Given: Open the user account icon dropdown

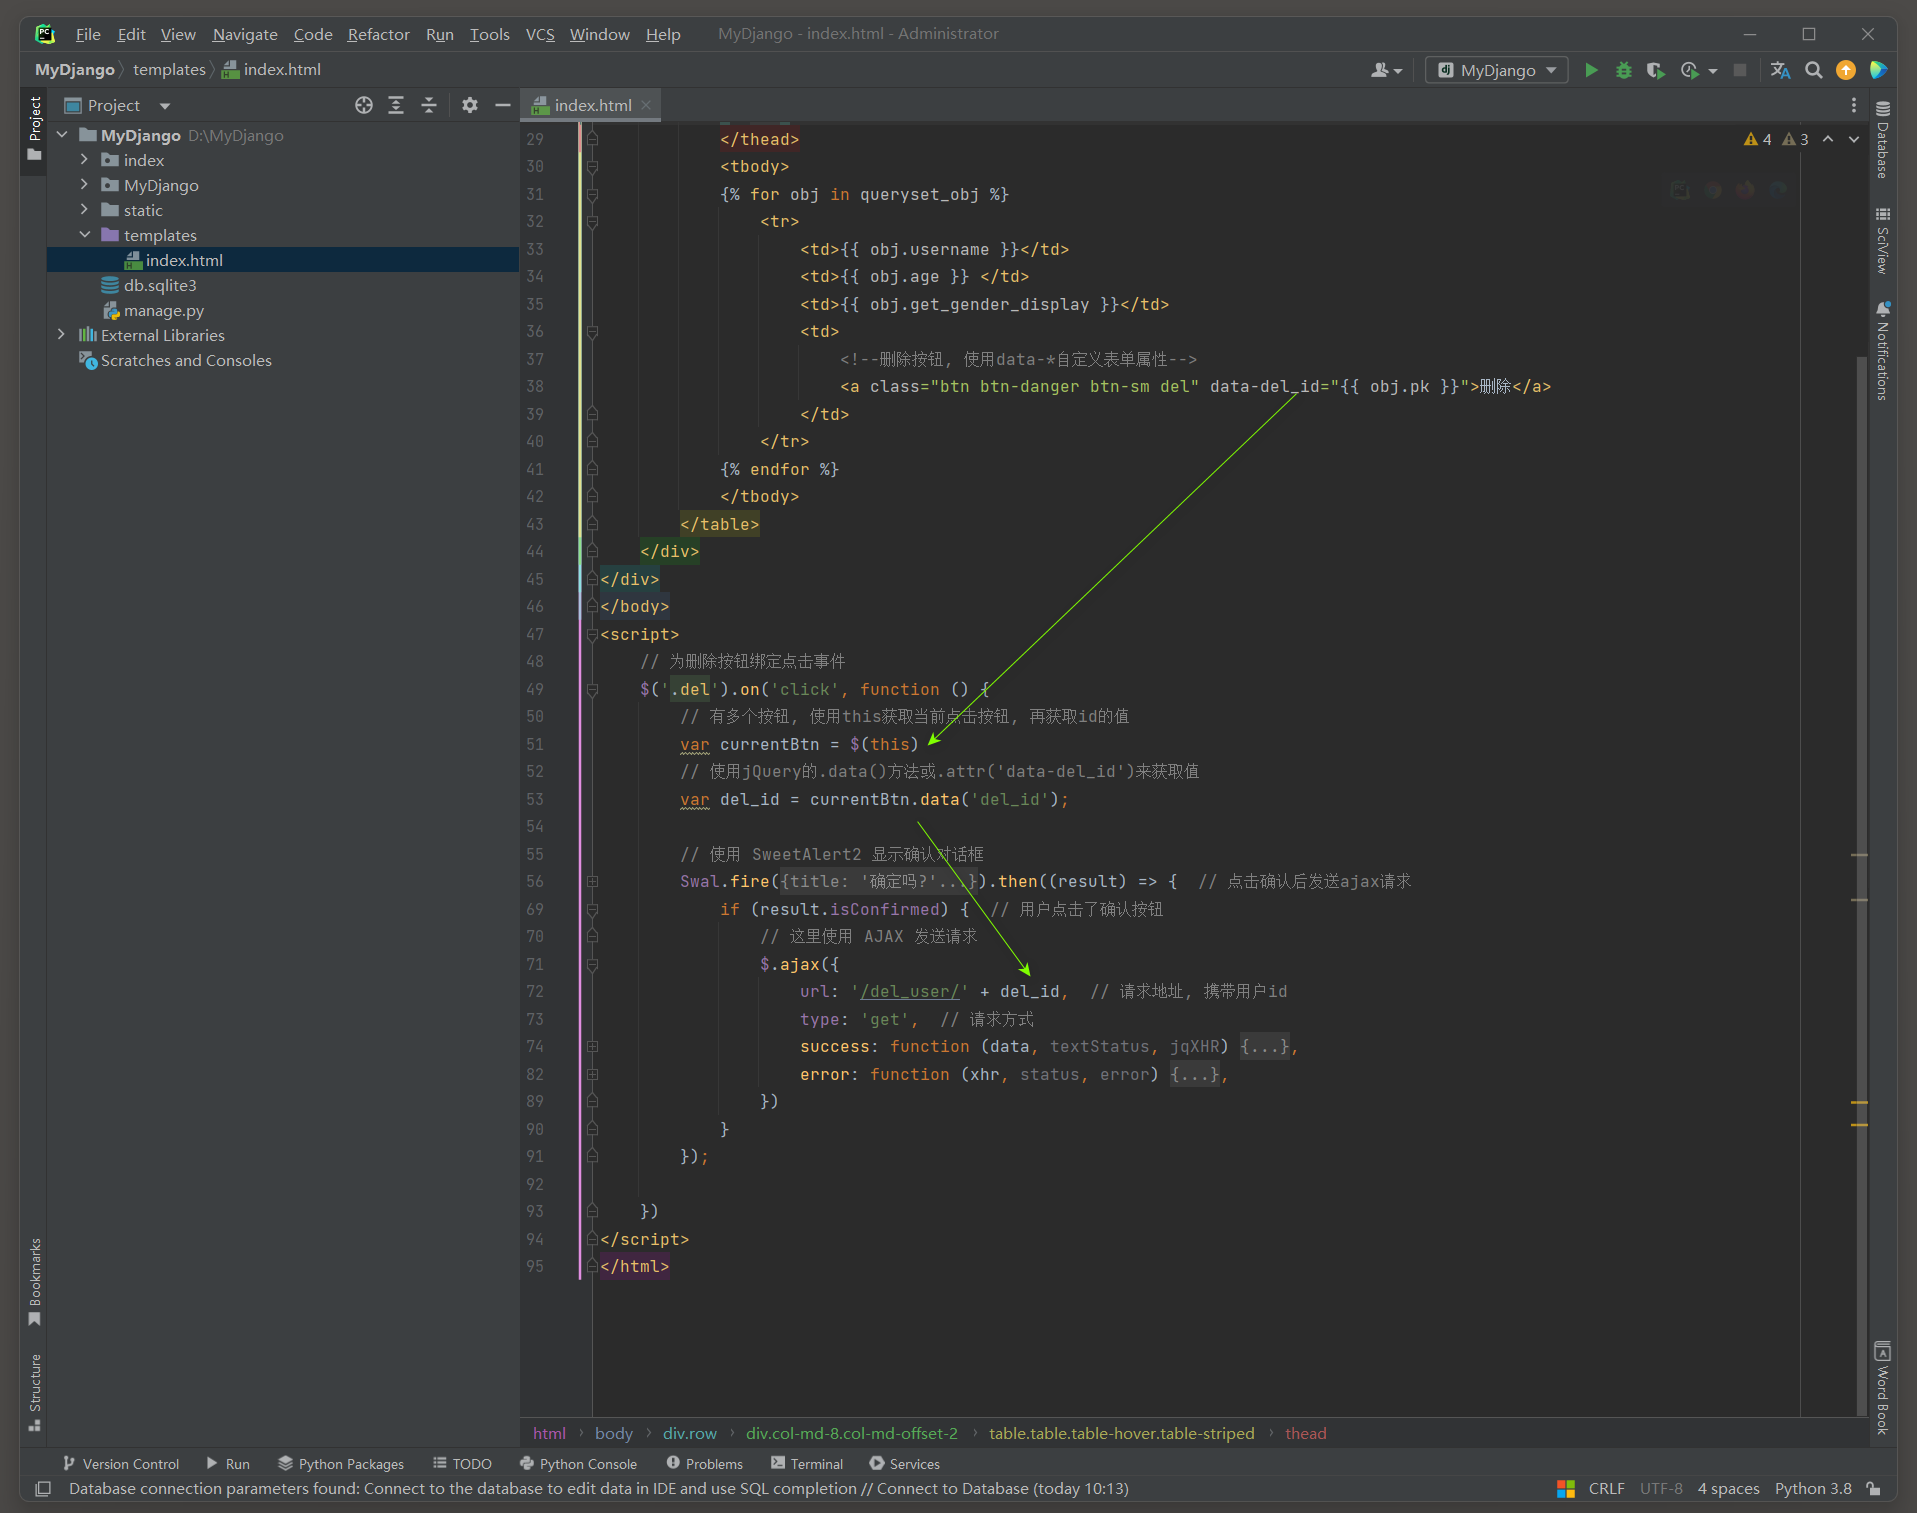Looking at the screenshot, I should point(1386,70).
